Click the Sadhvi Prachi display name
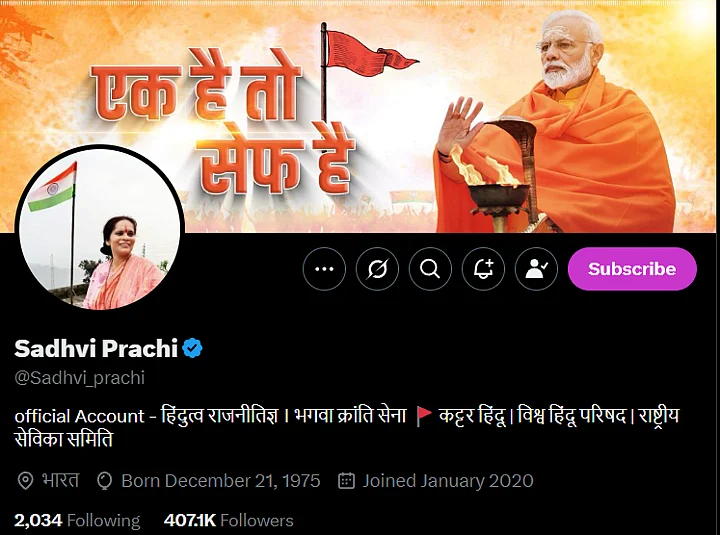720x535 pixels. [x=96, y=349]
